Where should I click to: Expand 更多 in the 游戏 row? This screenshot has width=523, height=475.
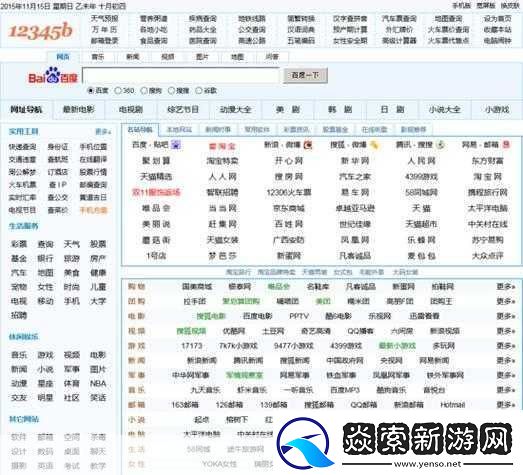coord(506,346)
